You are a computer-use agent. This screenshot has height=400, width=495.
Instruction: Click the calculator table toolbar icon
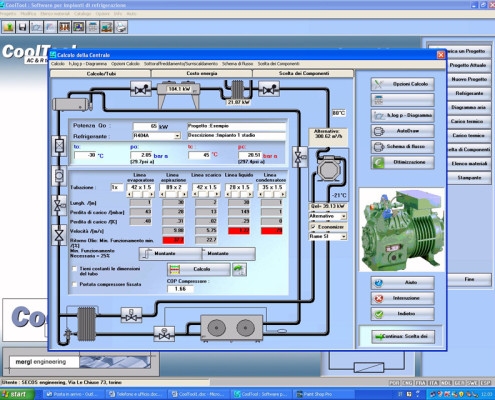[x=93, y=27]
